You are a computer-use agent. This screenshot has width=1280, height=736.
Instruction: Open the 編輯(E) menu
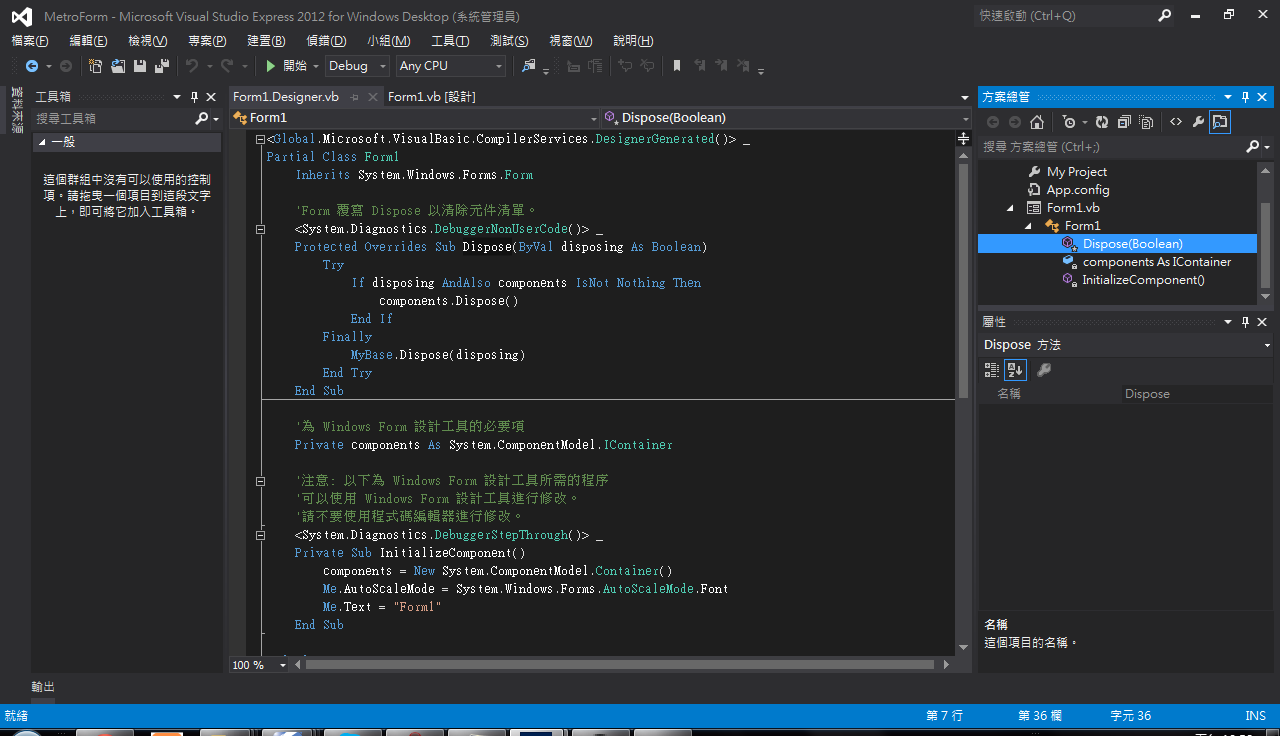[88, 41]
